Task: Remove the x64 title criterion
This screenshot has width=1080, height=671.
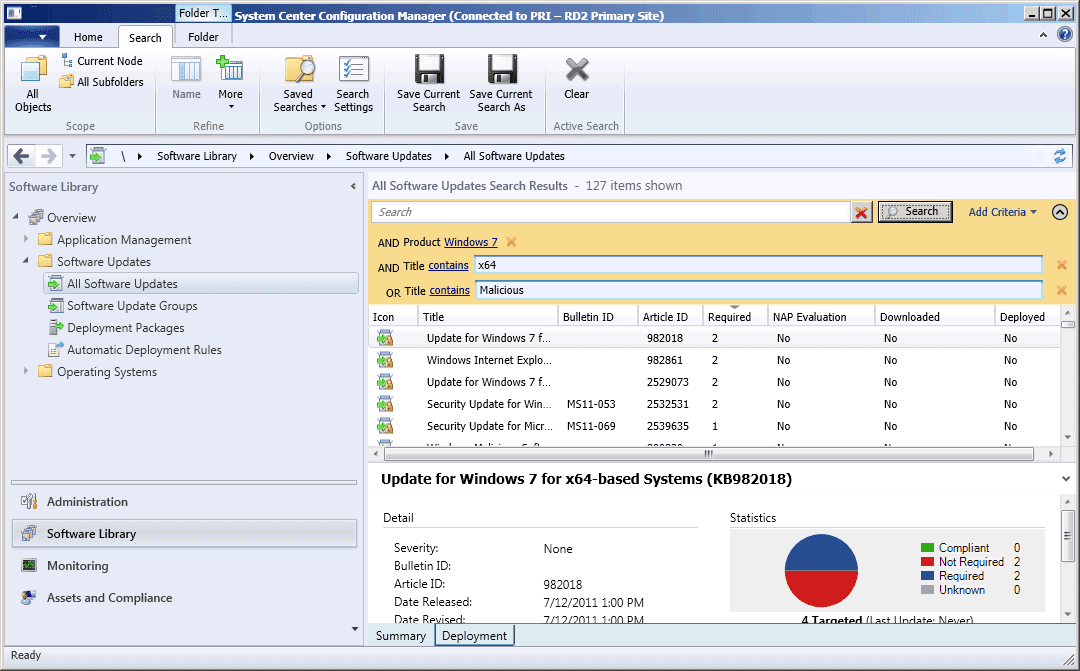Action: 1061,265
